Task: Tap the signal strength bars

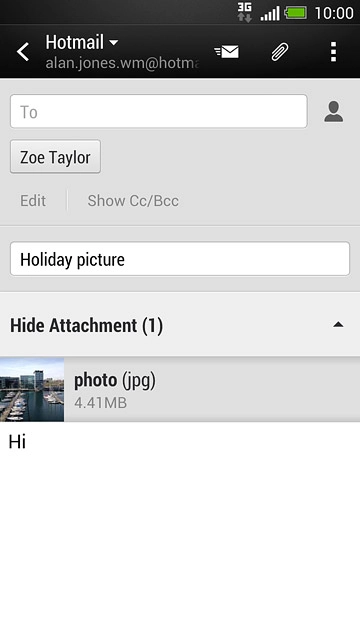Action: [270, 13]
